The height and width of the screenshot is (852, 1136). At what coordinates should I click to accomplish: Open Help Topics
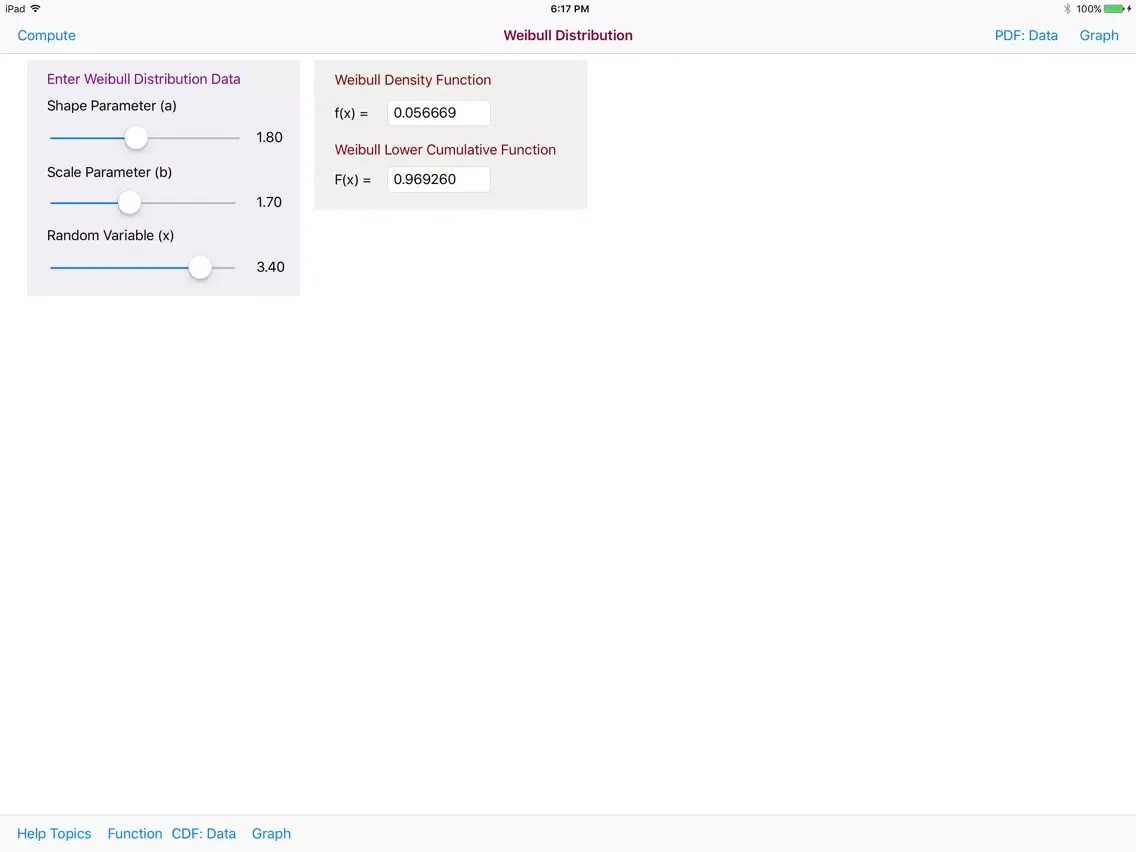(54, 833)
